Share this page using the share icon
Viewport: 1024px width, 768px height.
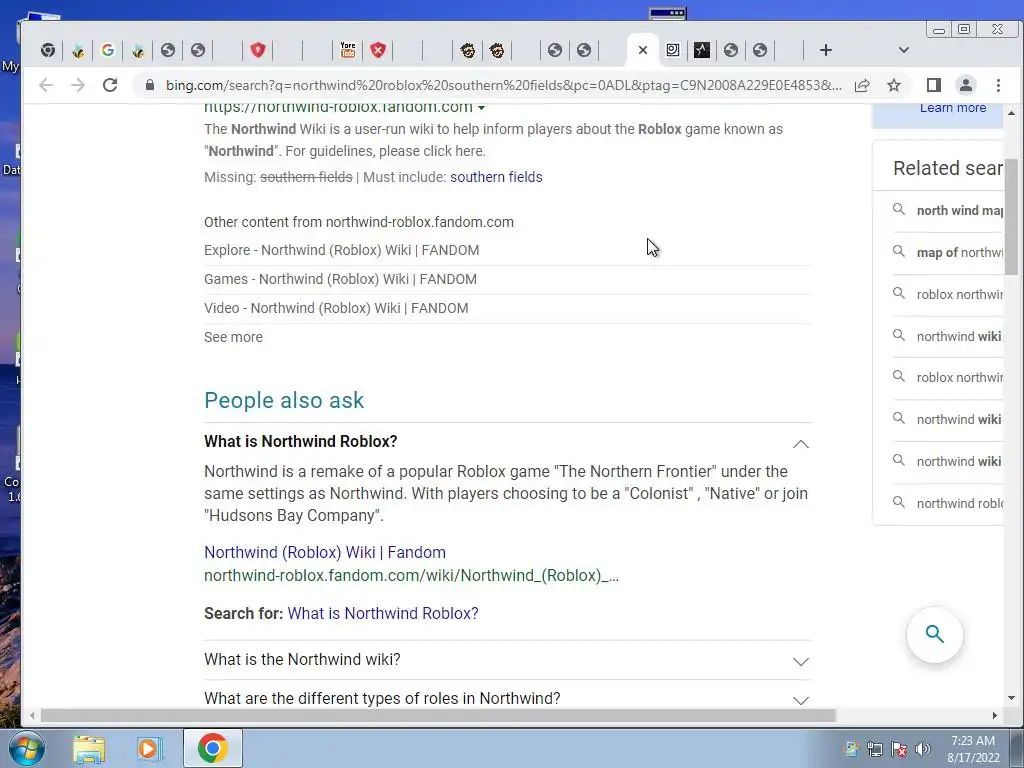tap(862, 85)
